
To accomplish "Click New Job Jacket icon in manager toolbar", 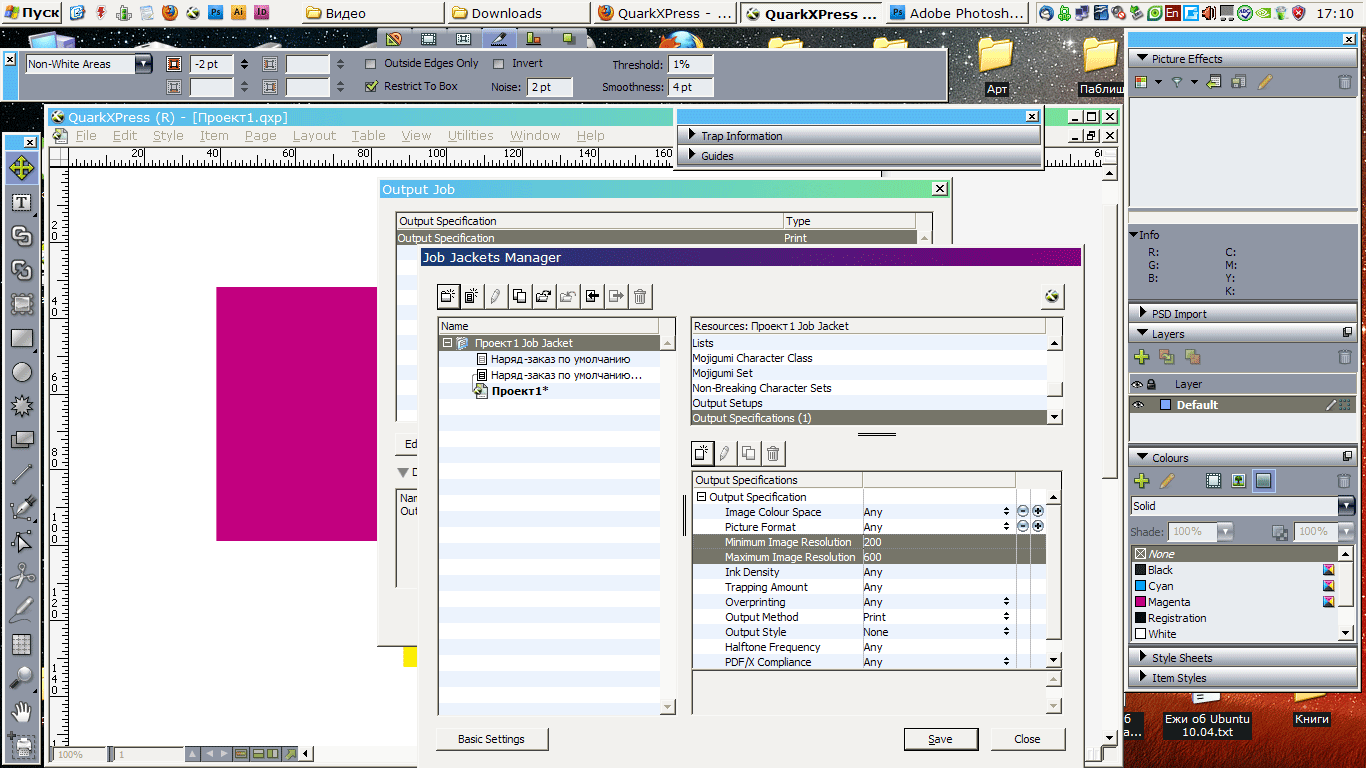I will pyautogui.click(x=448, y=296).
